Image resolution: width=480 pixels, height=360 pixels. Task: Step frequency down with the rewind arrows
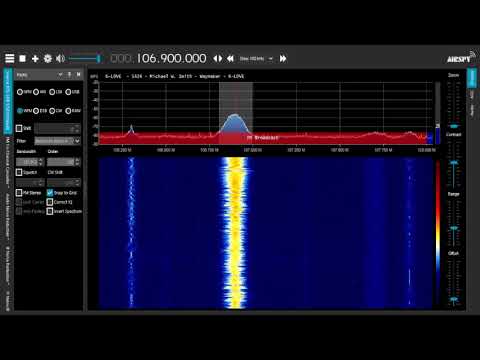[230, 59]
